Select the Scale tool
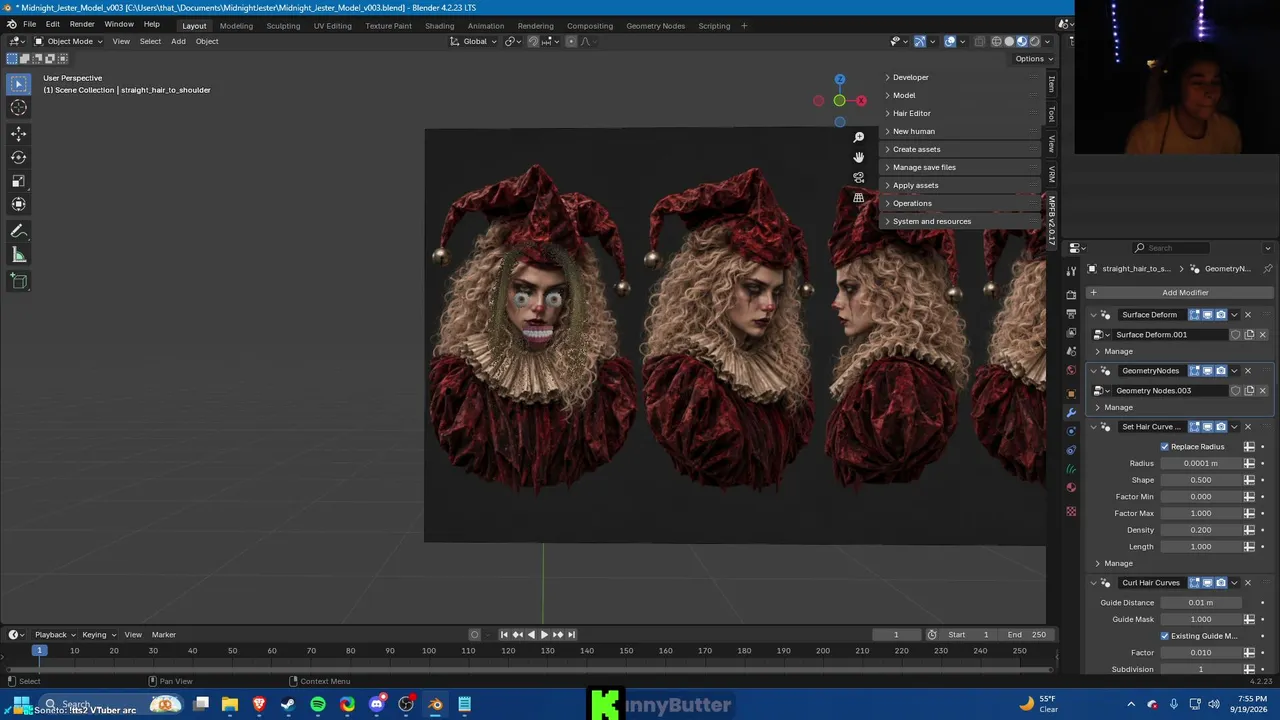Viewport: 1280px width, 720px height. tap(18, 181)
